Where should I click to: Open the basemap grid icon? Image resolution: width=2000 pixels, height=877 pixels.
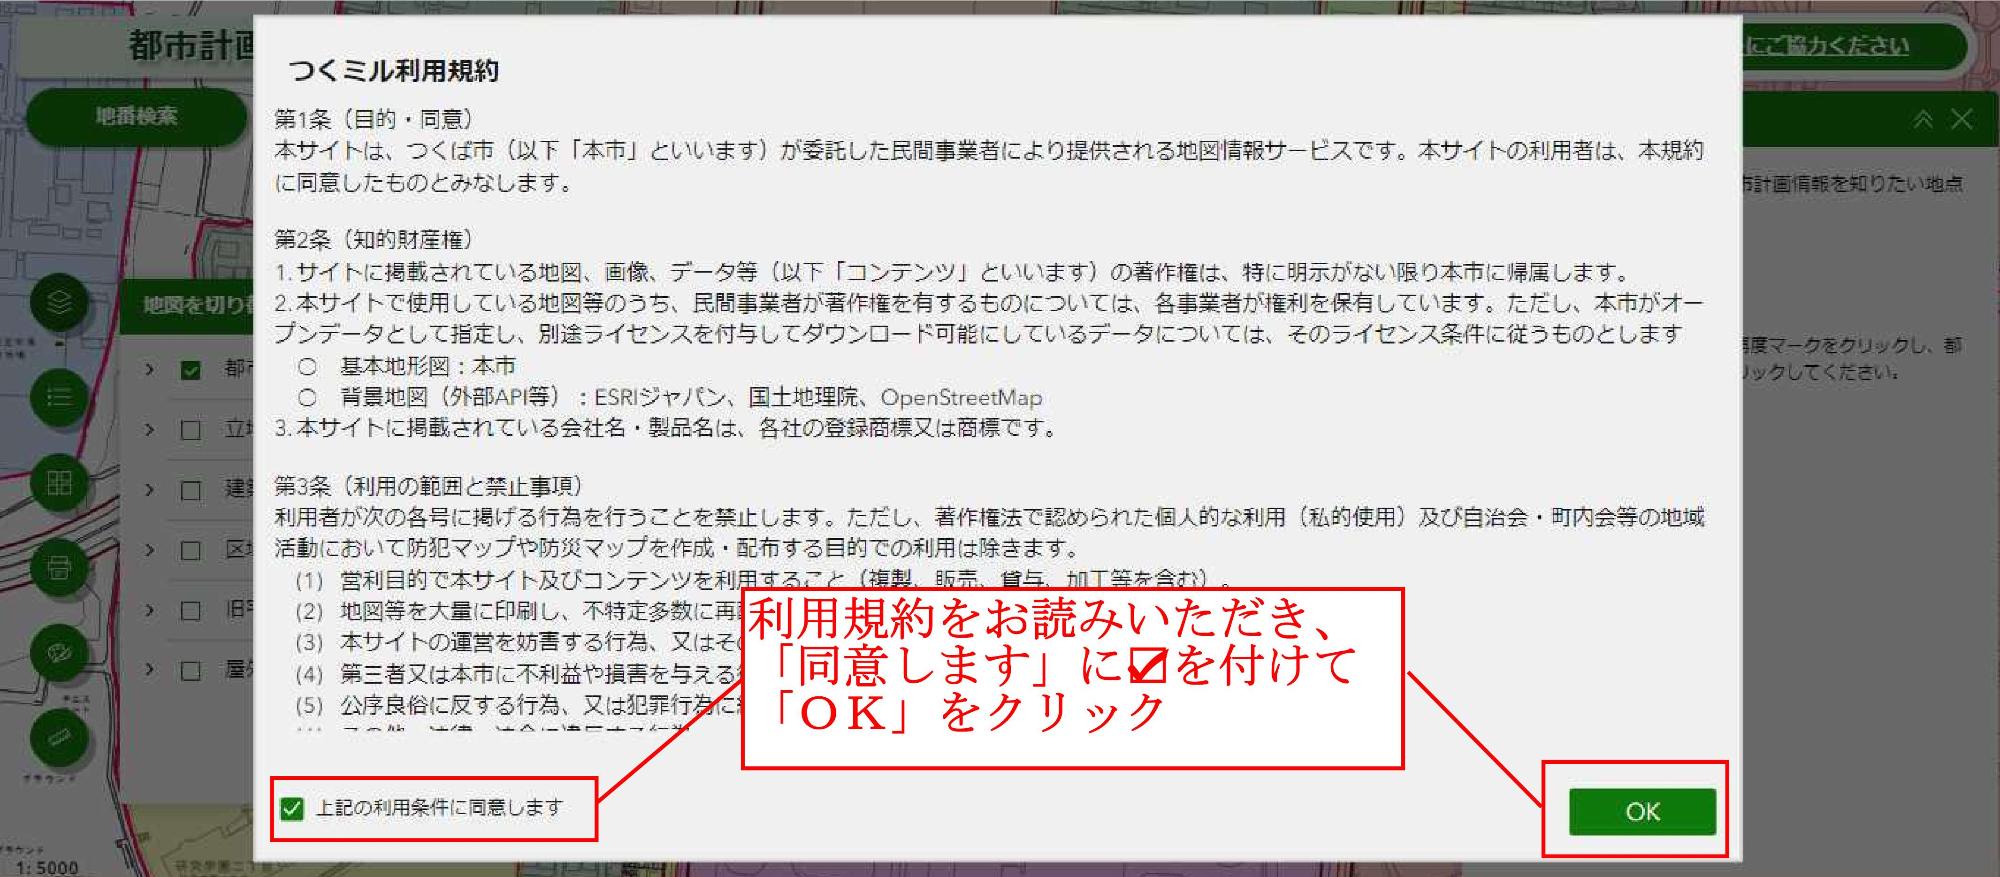point(59,483)
